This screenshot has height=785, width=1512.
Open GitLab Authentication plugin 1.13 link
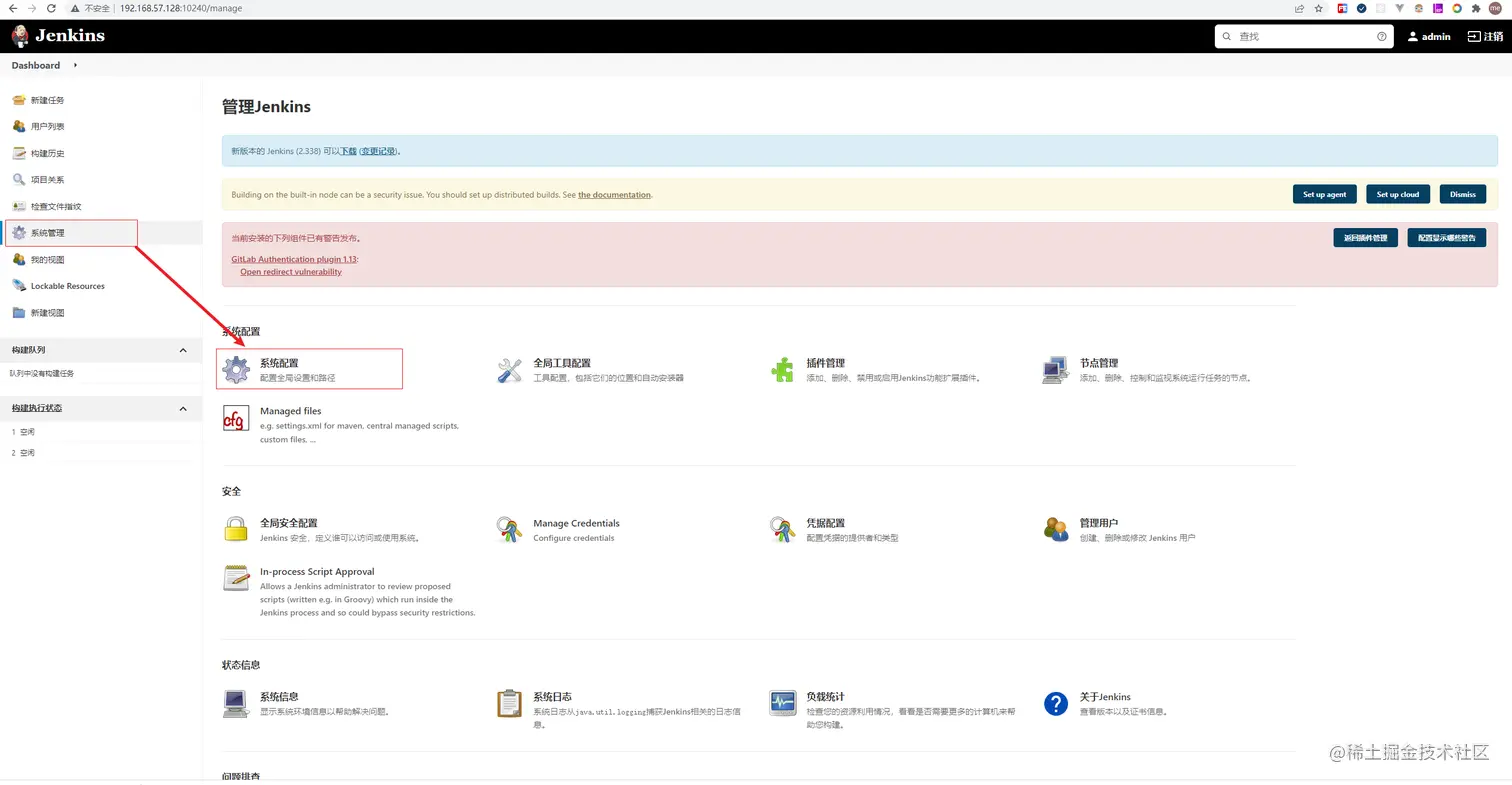(x=294, y=259)
